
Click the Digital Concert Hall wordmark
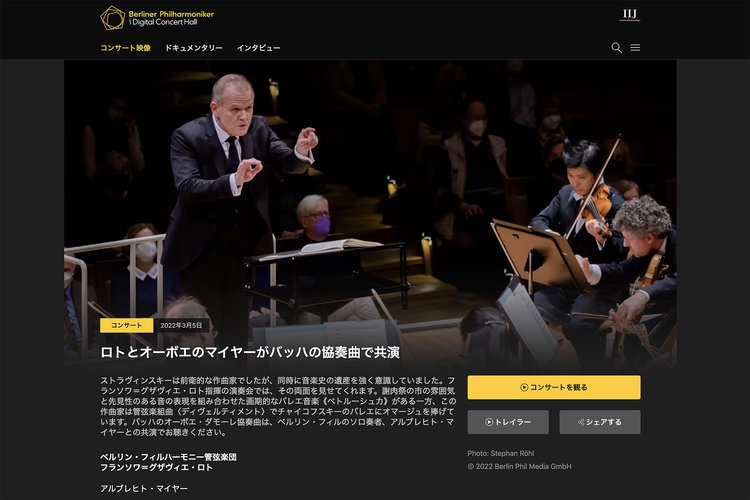(164, 22)
